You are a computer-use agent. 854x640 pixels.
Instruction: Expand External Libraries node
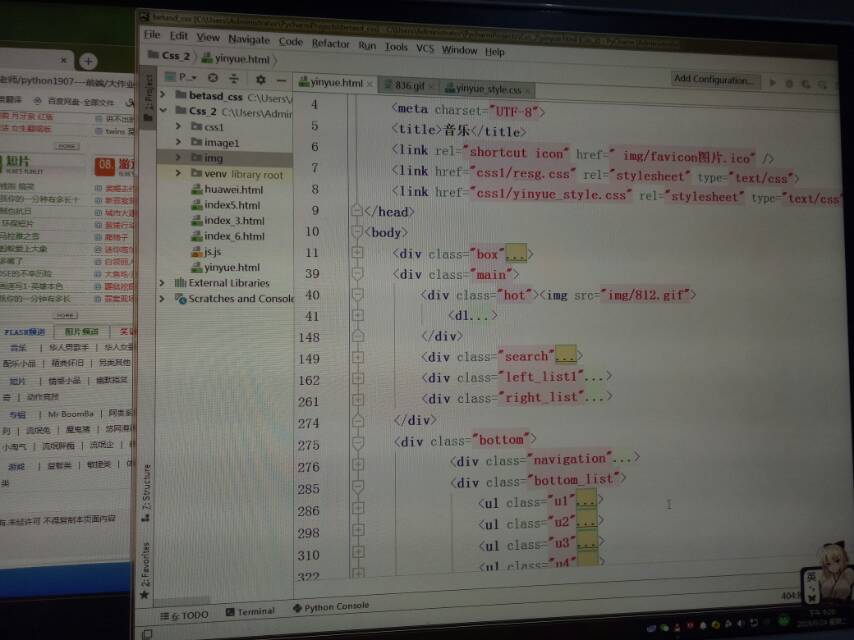pyautogui.click(x=162, y=283)
